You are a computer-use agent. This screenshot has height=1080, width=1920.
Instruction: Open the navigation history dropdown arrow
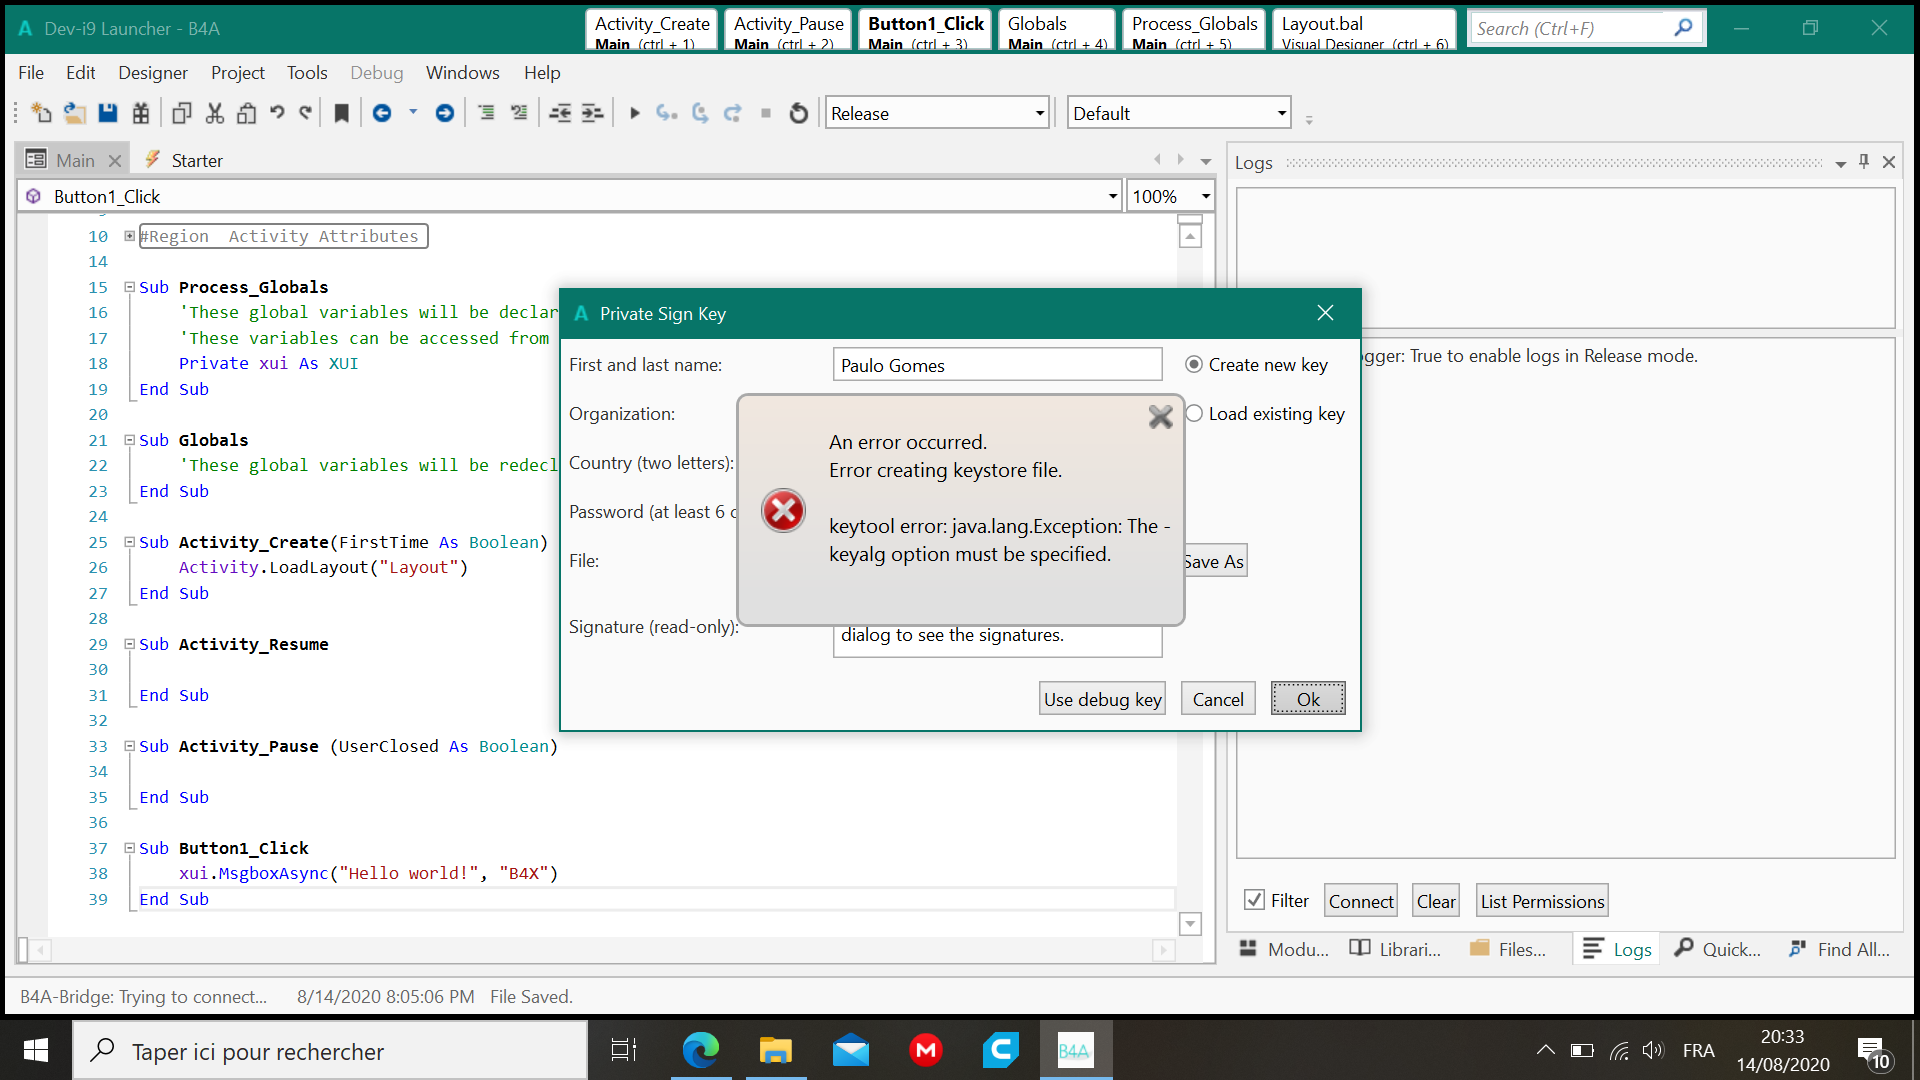click(x=413, y=112)
